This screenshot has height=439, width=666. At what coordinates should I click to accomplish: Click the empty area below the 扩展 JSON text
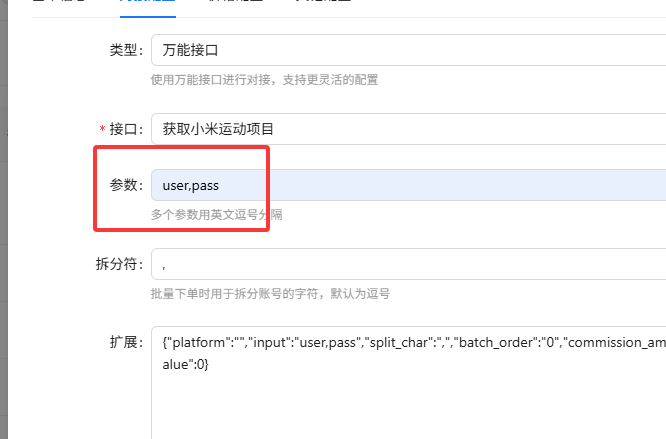tap(400, 410)
